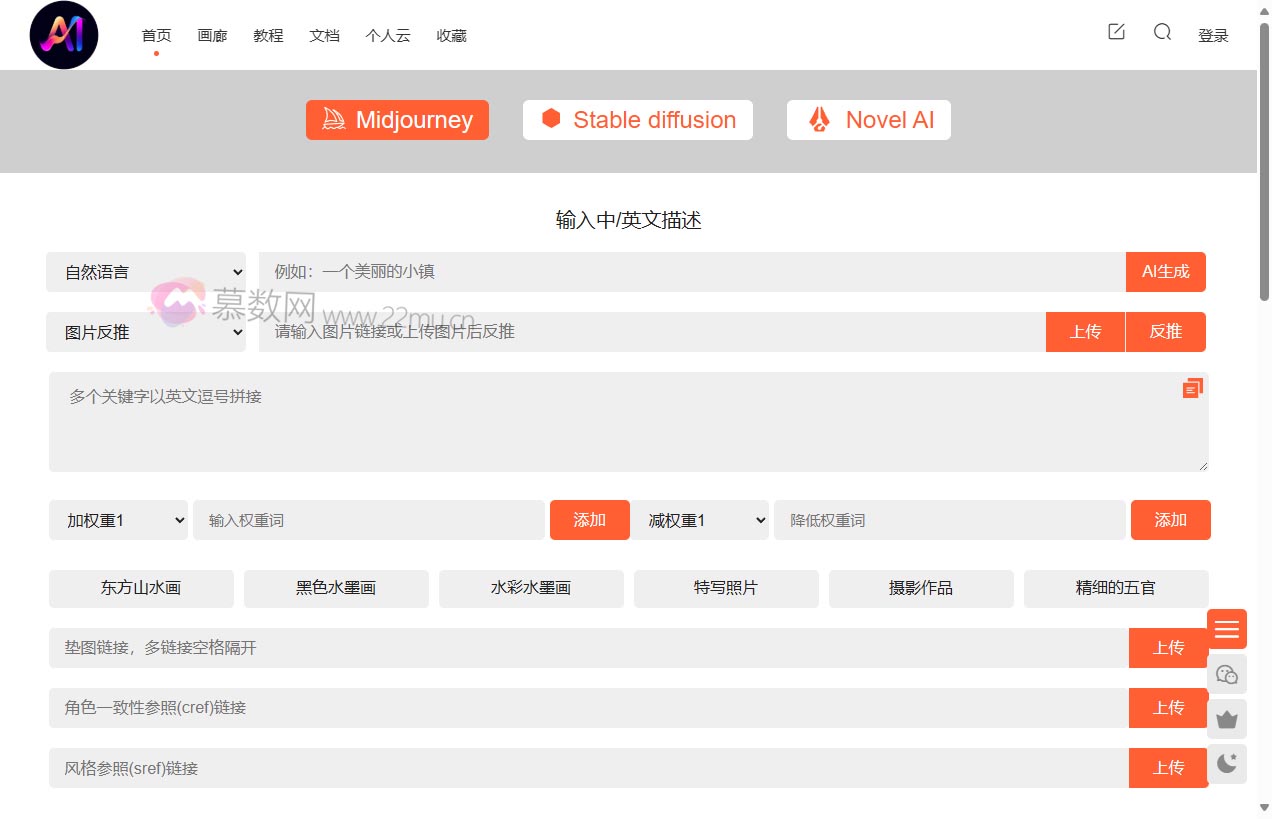
Task: Open the orange hamburger menu button
Action: (1226, 629)
